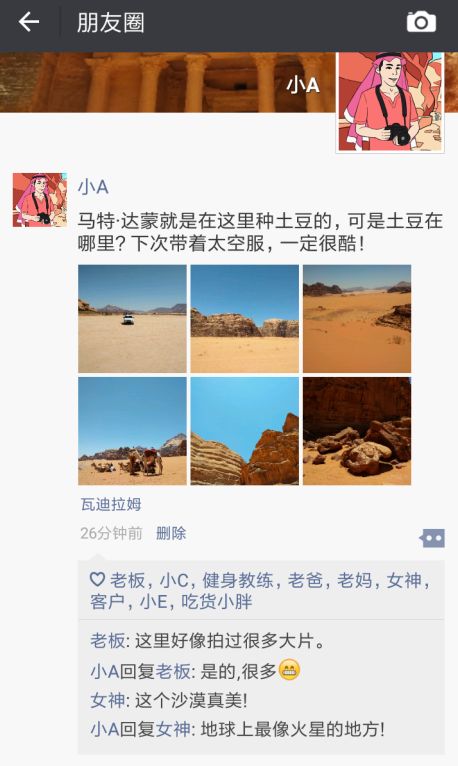Open 小A's small avatar beside the post
Screen dimensions: 458x766
point(40,200)
